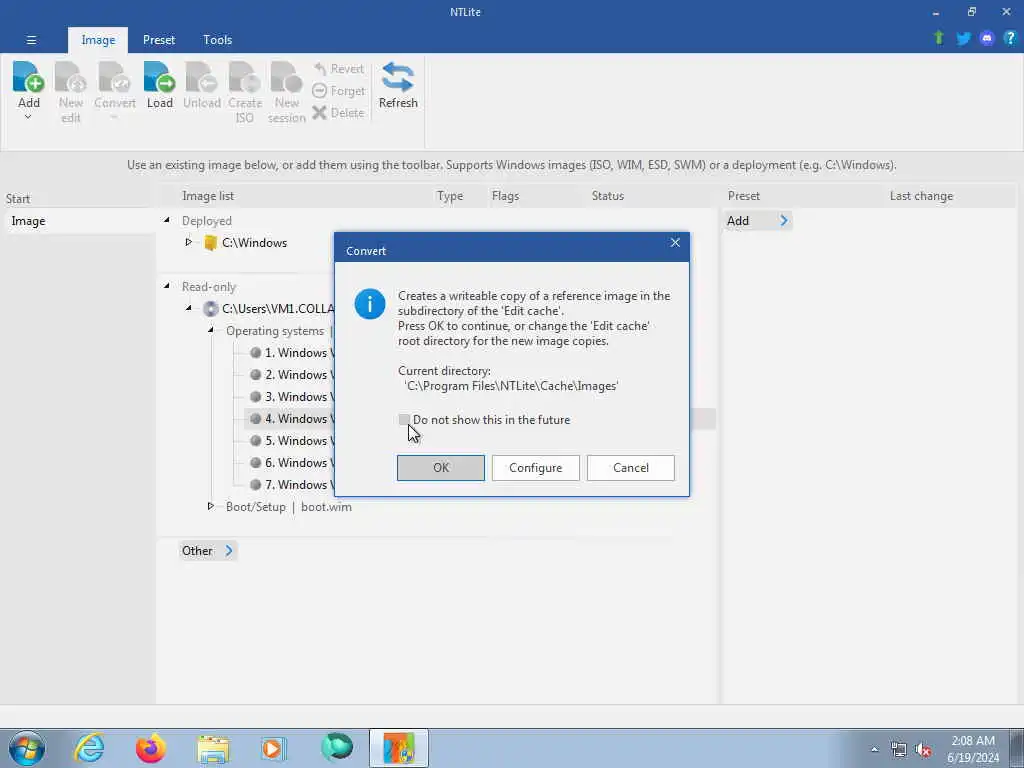Open Windows Media Player from the taskbar
Image resolution: width=1024 pixels, height=768 pixels.
click(274, 748)
